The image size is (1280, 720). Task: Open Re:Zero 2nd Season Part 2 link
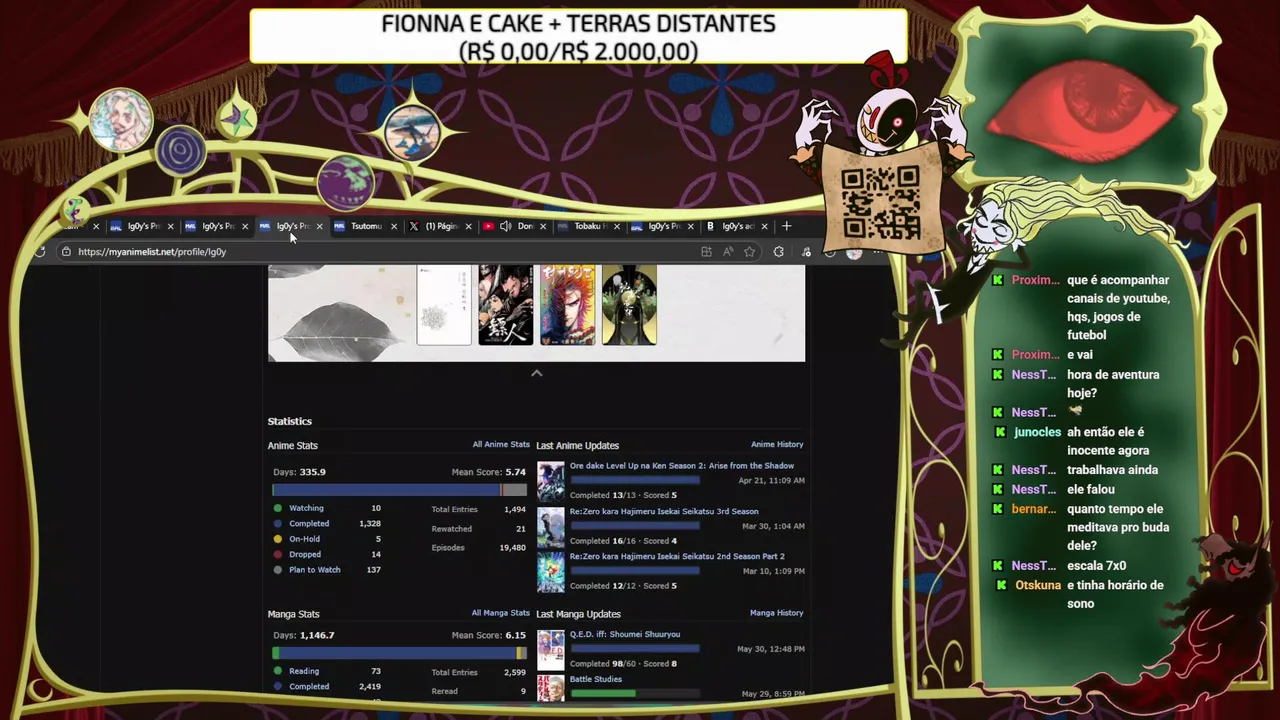(677, 556)
